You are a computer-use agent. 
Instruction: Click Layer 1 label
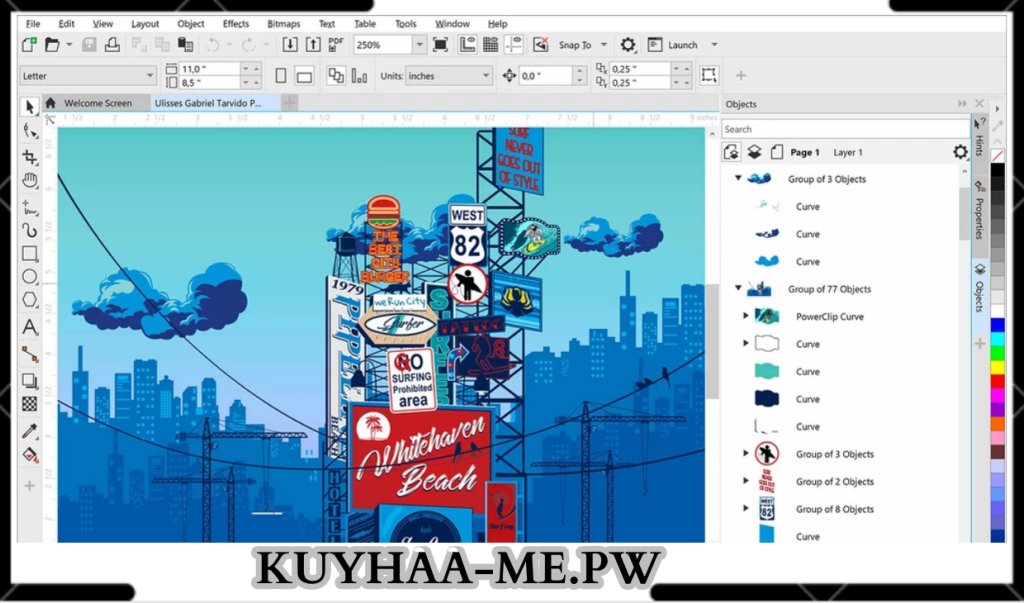[848, 152]
